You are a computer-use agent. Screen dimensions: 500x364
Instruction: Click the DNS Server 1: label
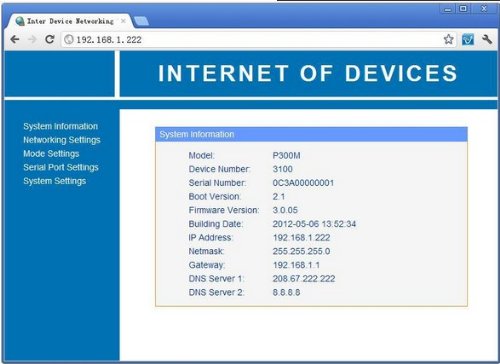coord(216,279)
